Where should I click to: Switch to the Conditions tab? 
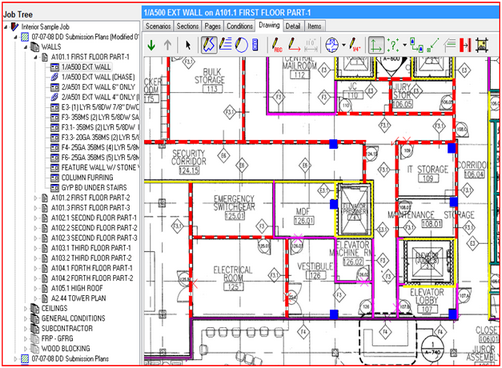(239, 26)
